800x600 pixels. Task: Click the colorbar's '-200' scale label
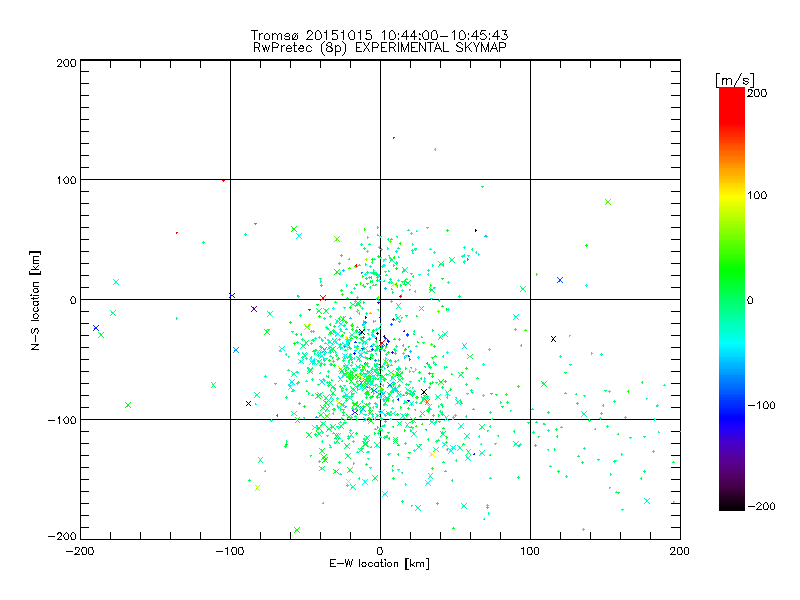click(x=761, y=506)
